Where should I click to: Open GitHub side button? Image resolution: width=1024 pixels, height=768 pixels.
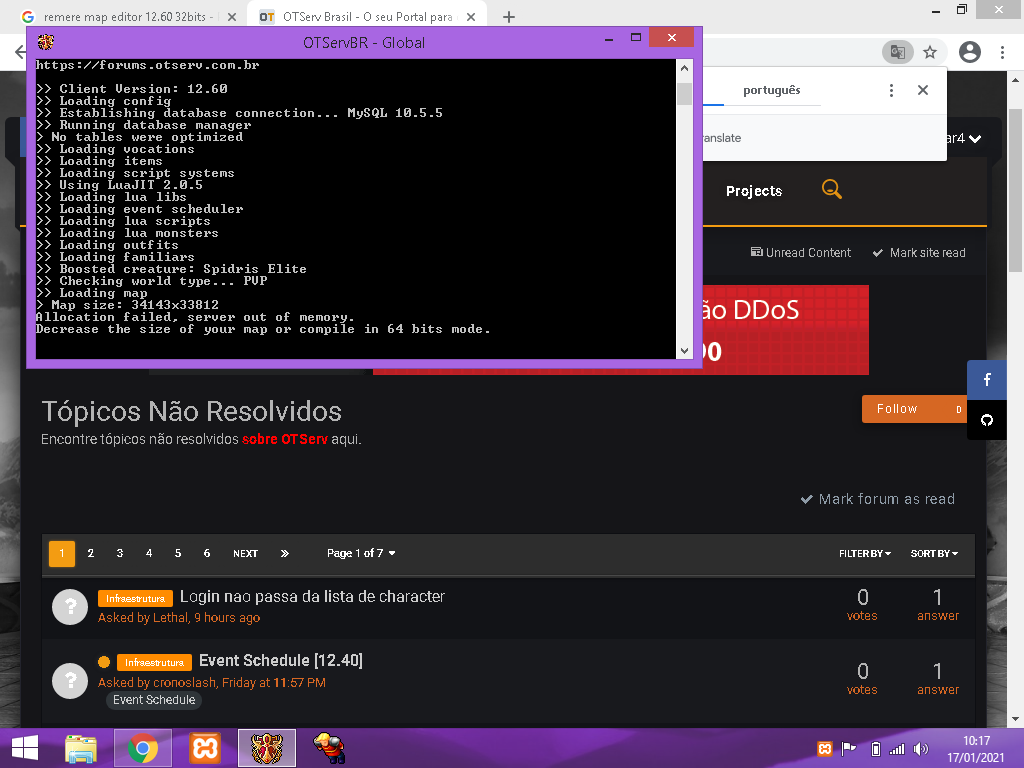[x=987, y=420]
